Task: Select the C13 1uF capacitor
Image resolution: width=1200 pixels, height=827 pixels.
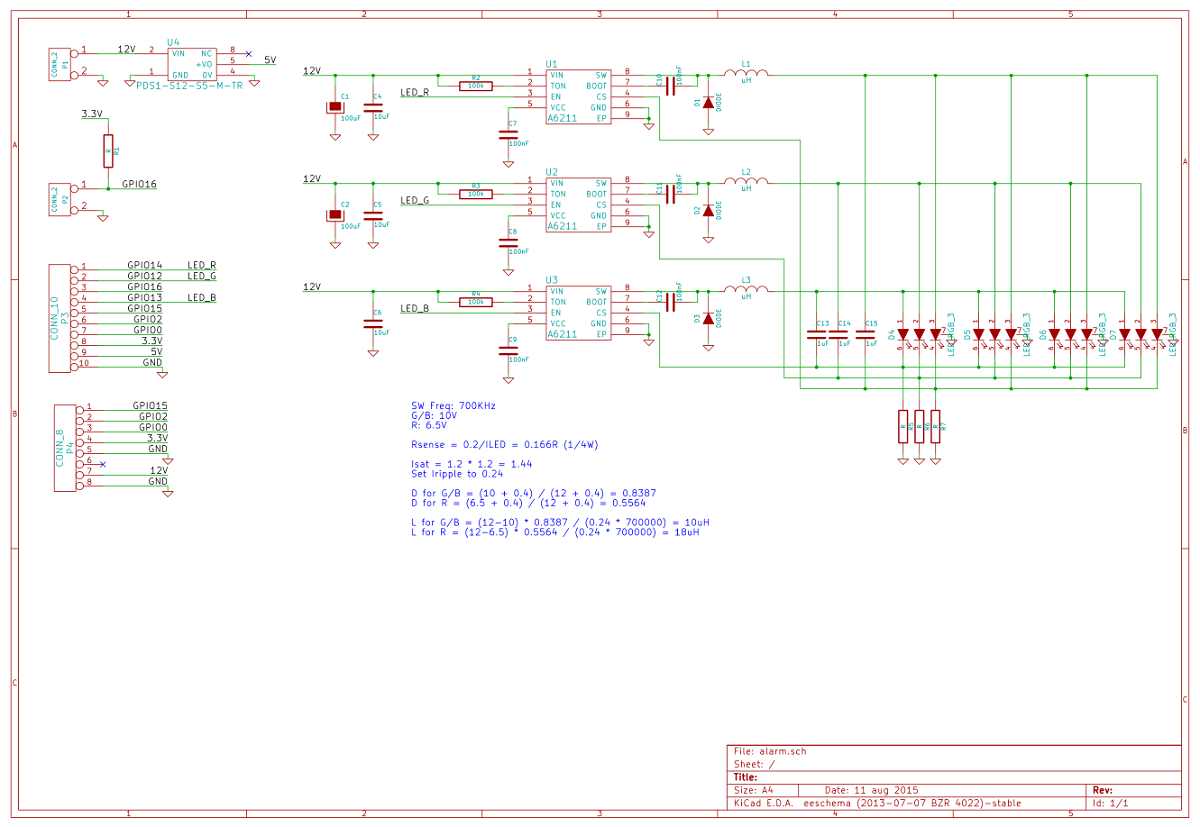Action: tap(817, 334)
